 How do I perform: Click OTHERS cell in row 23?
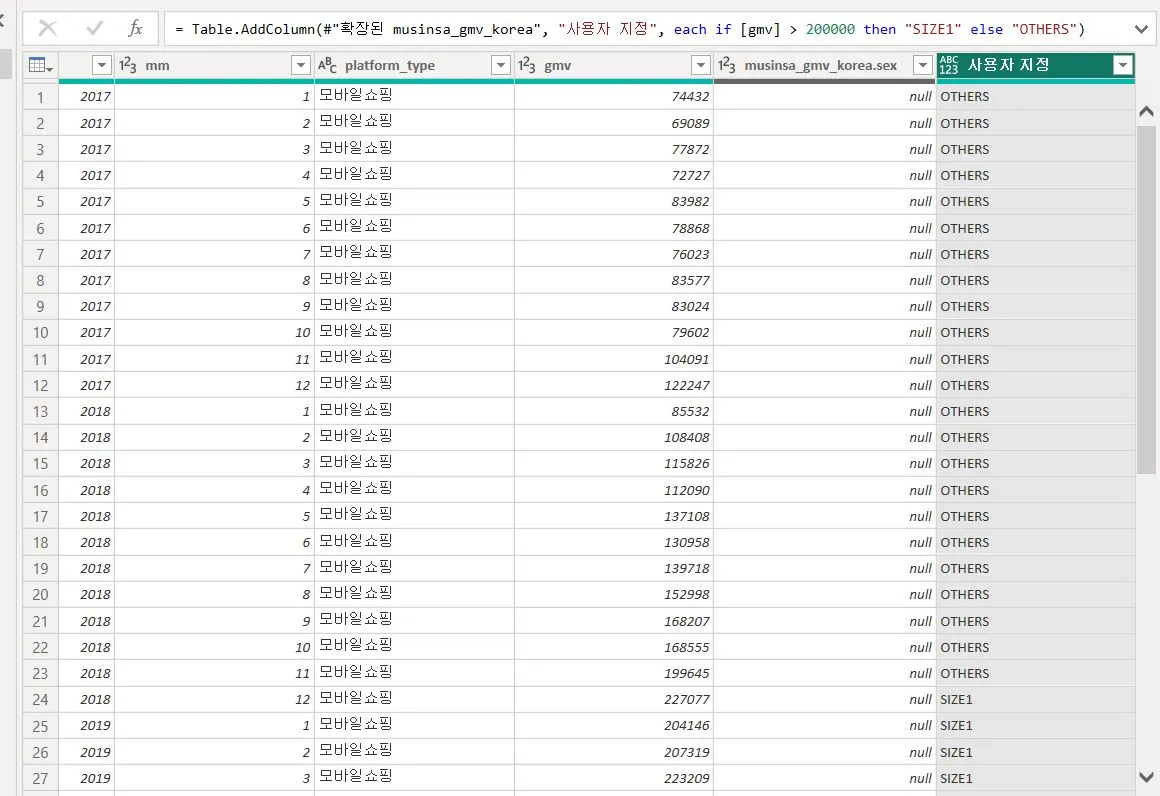point(1036,674)
